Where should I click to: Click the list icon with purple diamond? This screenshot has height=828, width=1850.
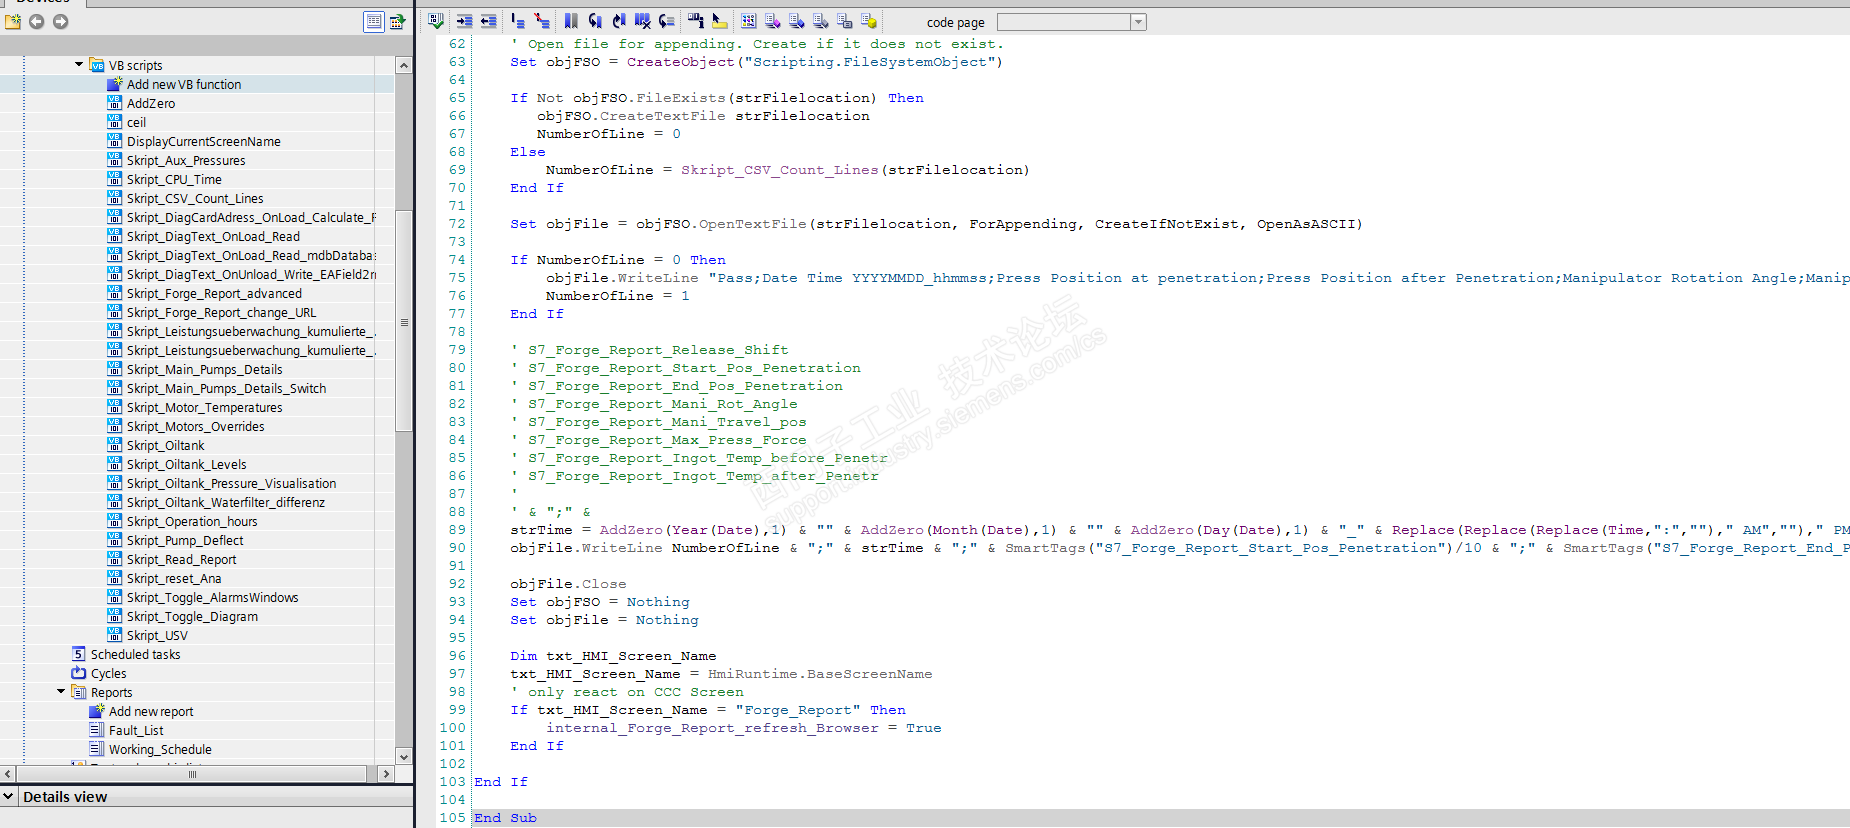pos(773,21)
